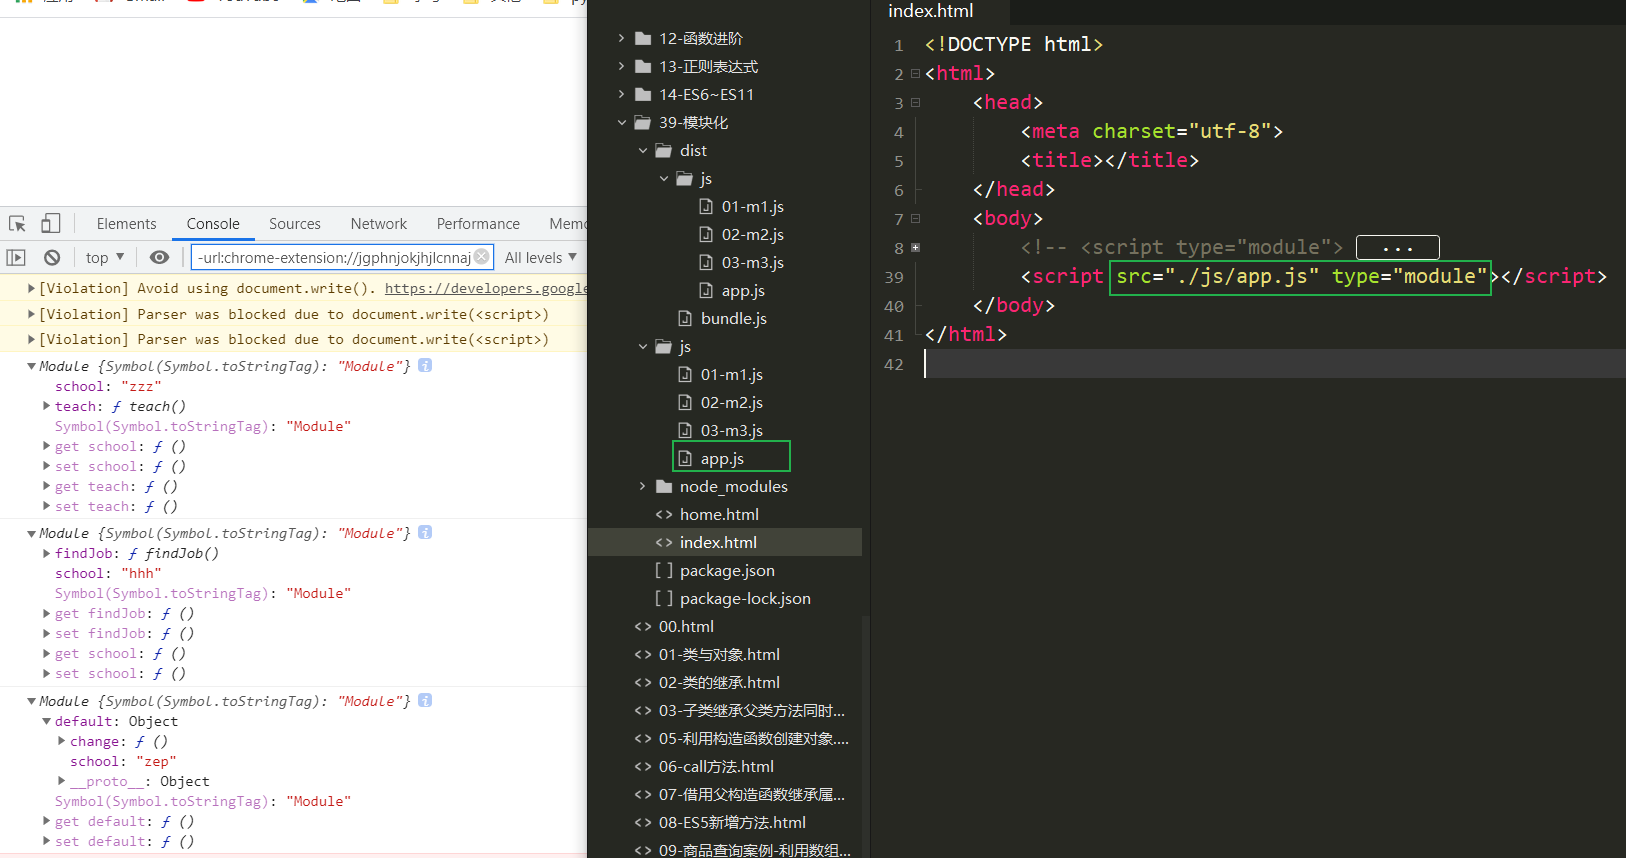Expand the node_modules folder
This screenshot has width=1626, height=858.
click(642, 486)
